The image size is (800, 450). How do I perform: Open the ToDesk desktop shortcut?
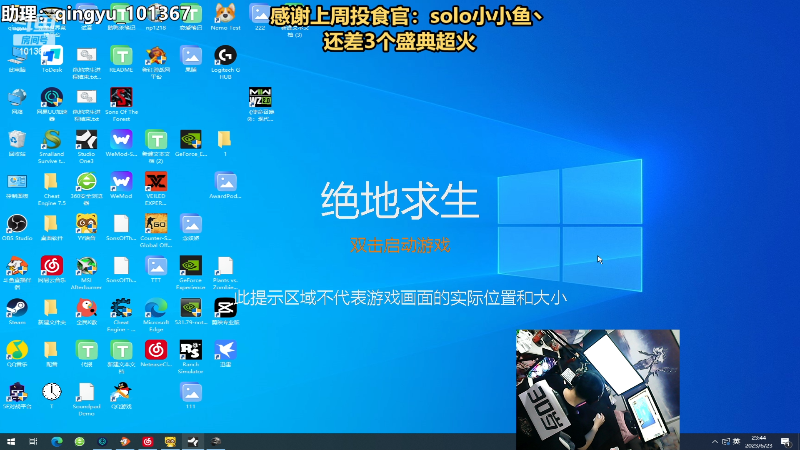tap(52, 59)
